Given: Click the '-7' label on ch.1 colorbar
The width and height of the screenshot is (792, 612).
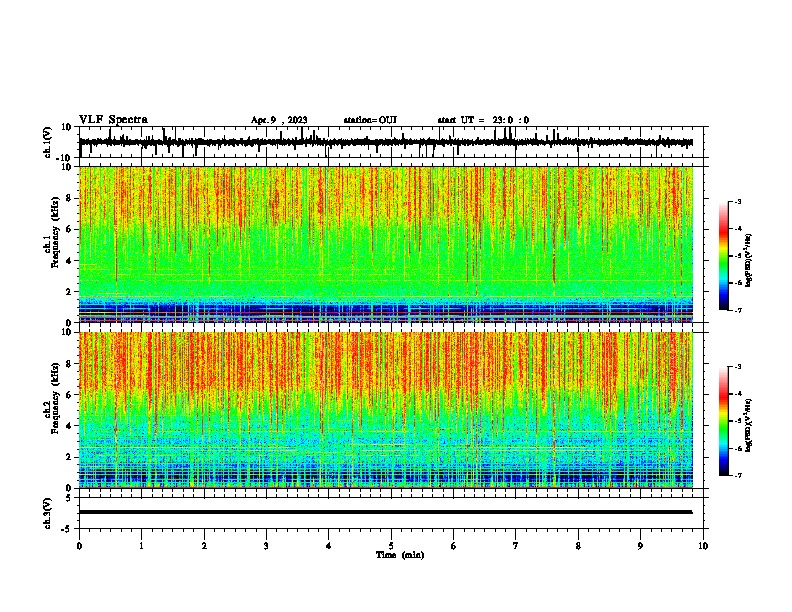Looking at the screenshot, I should 737,311.
